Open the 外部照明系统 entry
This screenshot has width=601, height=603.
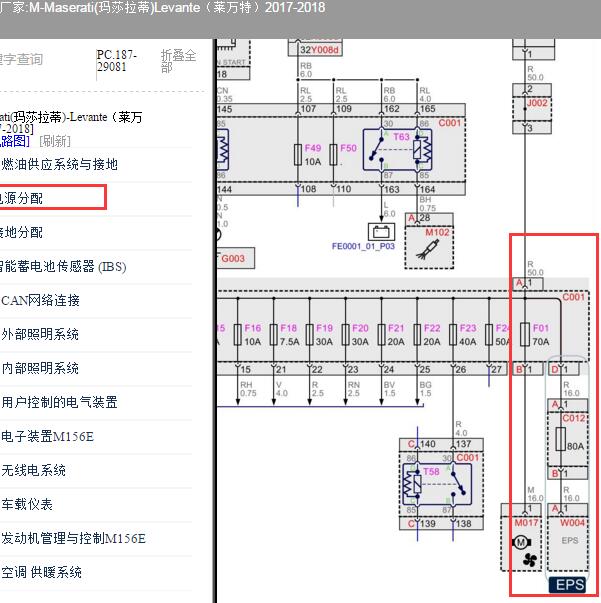tap(40, 334)
